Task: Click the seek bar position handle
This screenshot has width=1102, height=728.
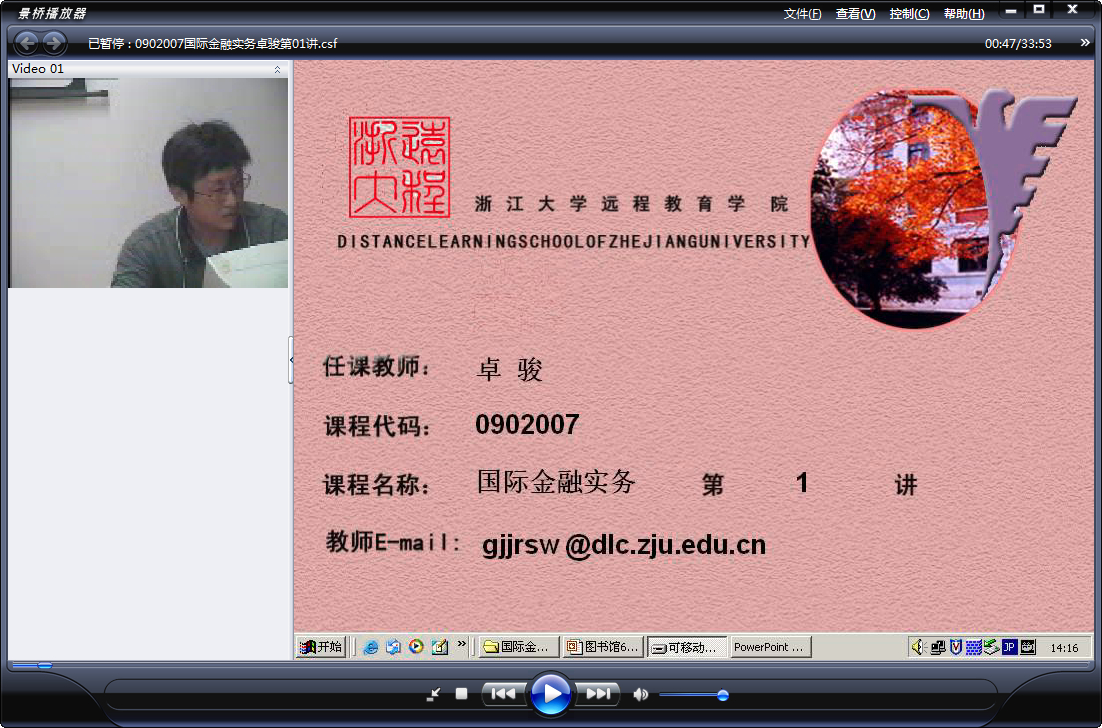Action: (44, 665)
